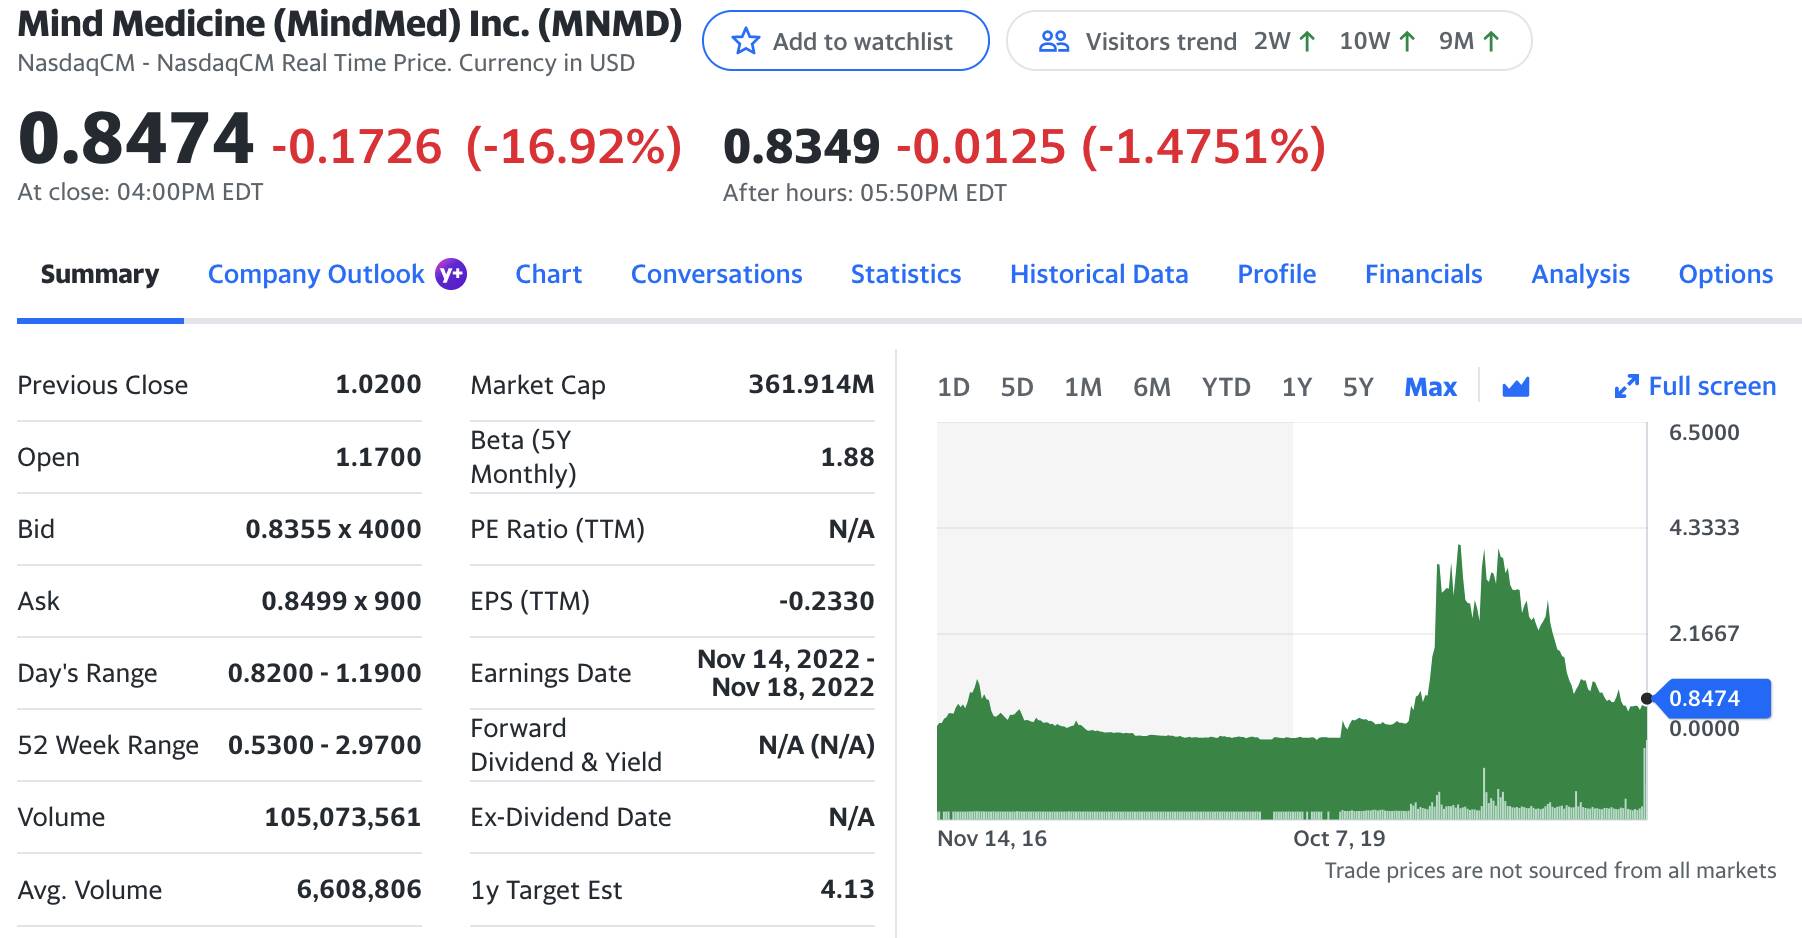The height and width of the screenshot is (938, 1802).
Task: Click the full screen expand arrows icon
Action: pos(1627,386)
